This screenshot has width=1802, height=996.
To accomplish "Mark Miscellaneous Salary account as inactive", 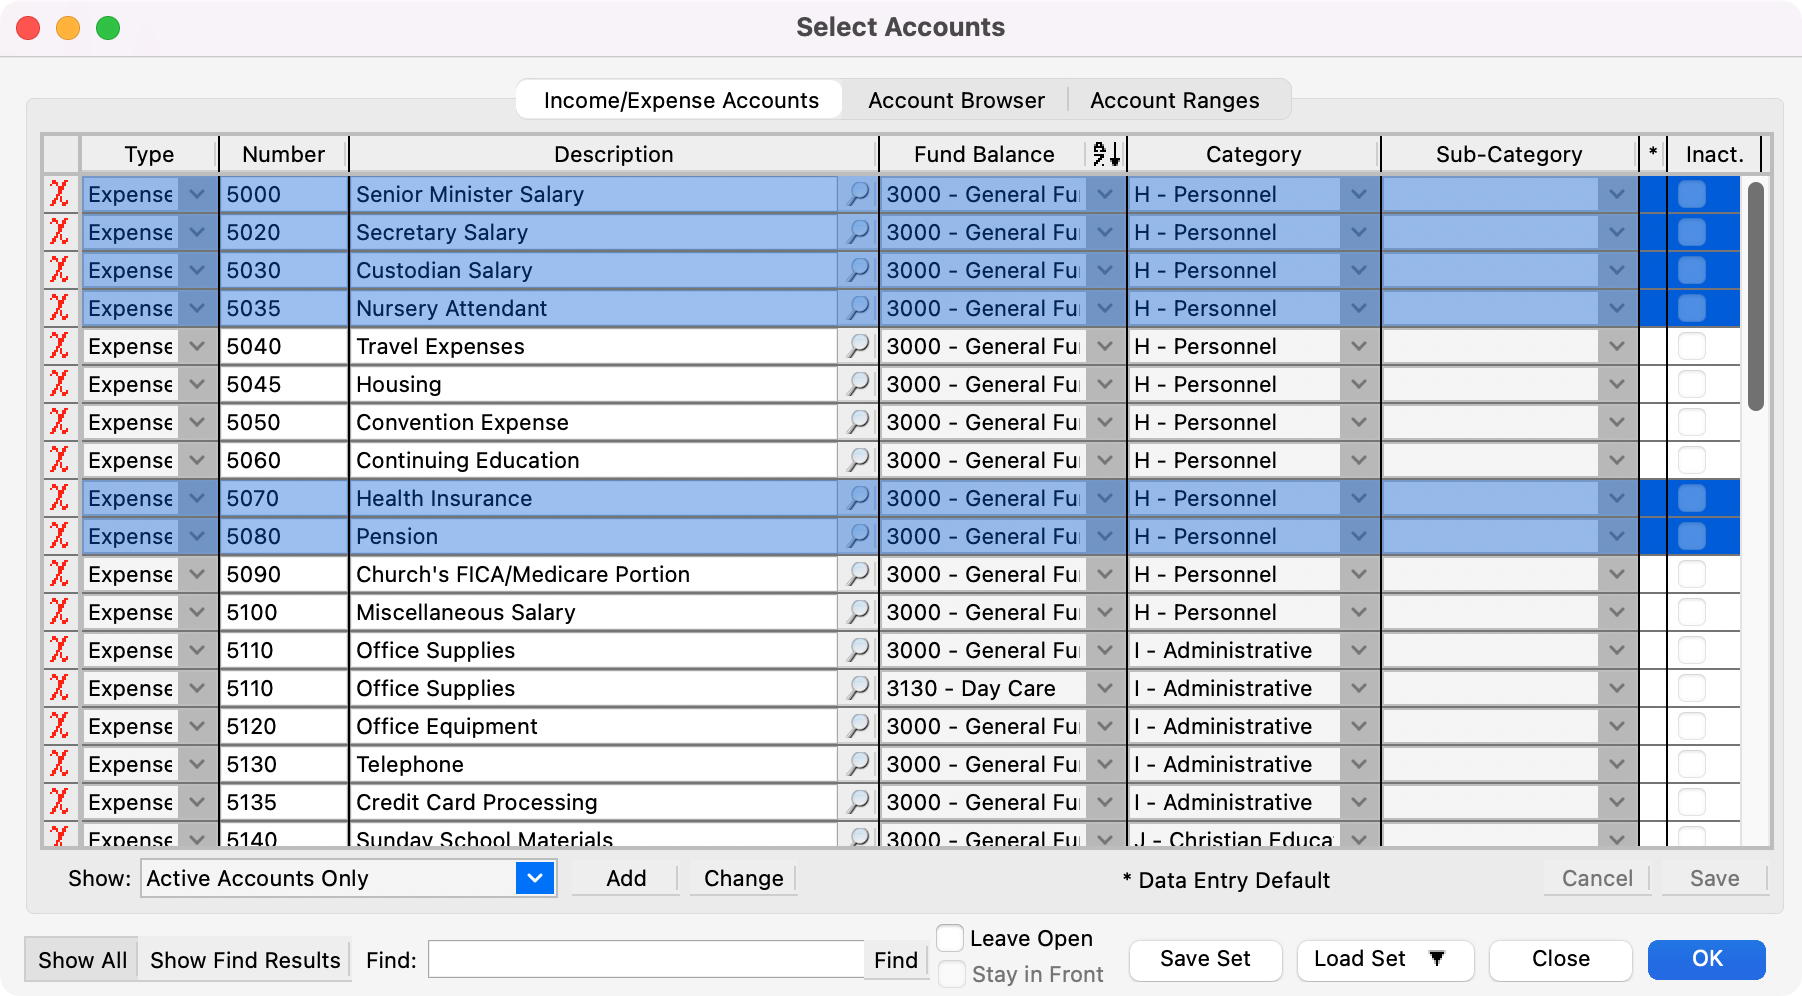I will 1691,612.
